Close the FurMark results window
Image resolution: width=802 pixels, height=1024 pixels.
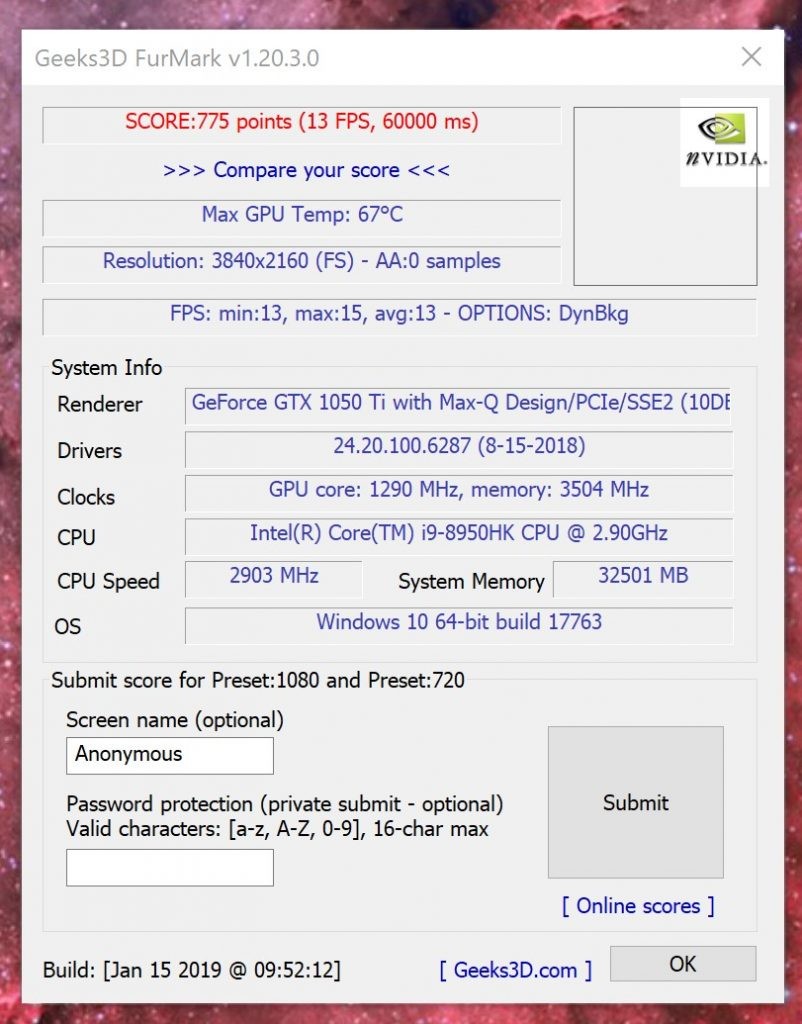[x=752, y=57]
